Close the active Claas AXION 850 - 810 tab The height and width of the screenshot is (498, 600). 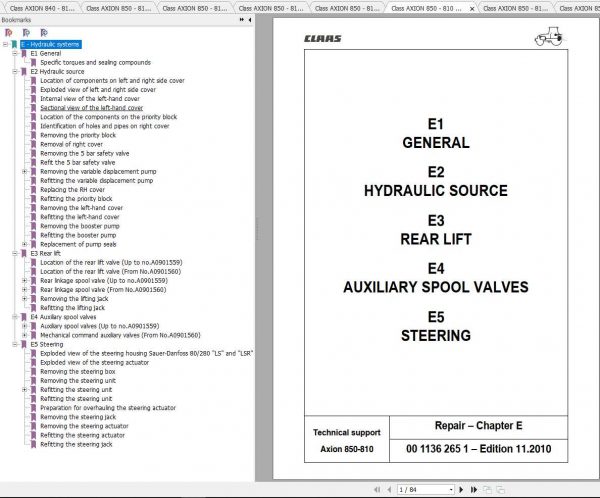472,8
